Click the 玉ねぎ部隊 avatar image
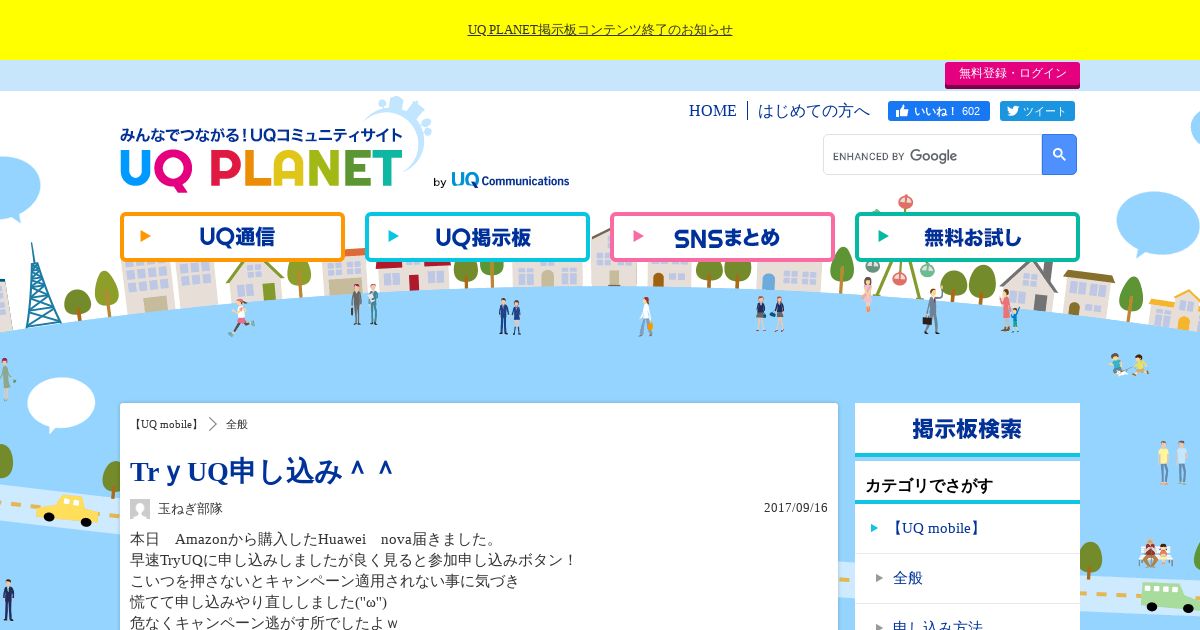The image size is (1200, 630). pyautogui.click(x=140, y=509)
